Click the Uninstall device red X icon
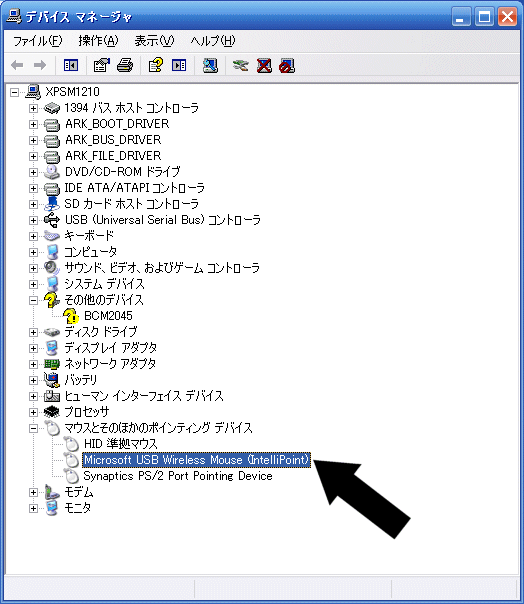This screenshot has height=604, width=524. (264, 65)
